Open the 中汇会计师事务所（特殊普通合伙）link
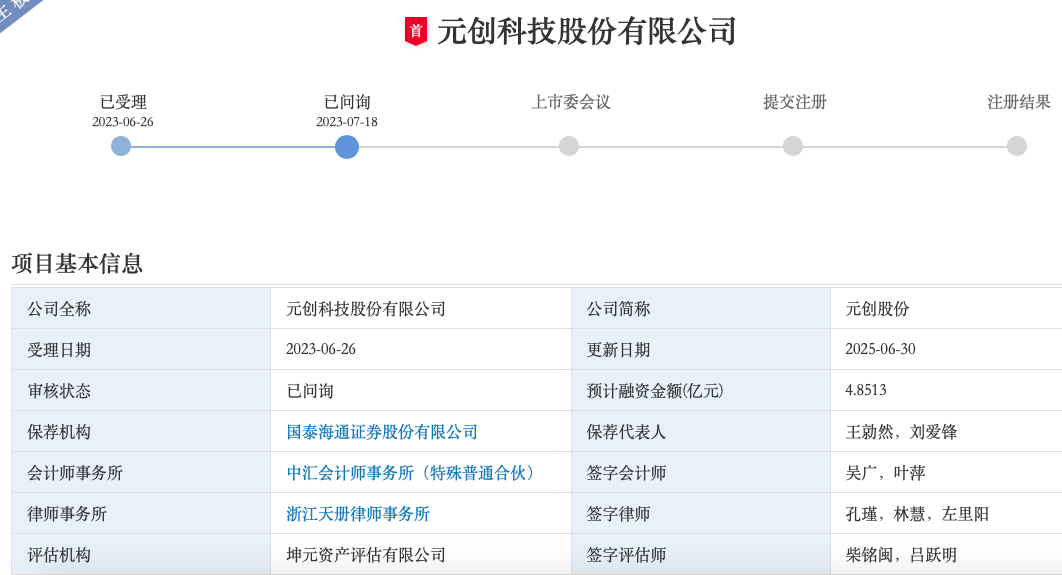The image size is (1062, 575). 413,473
